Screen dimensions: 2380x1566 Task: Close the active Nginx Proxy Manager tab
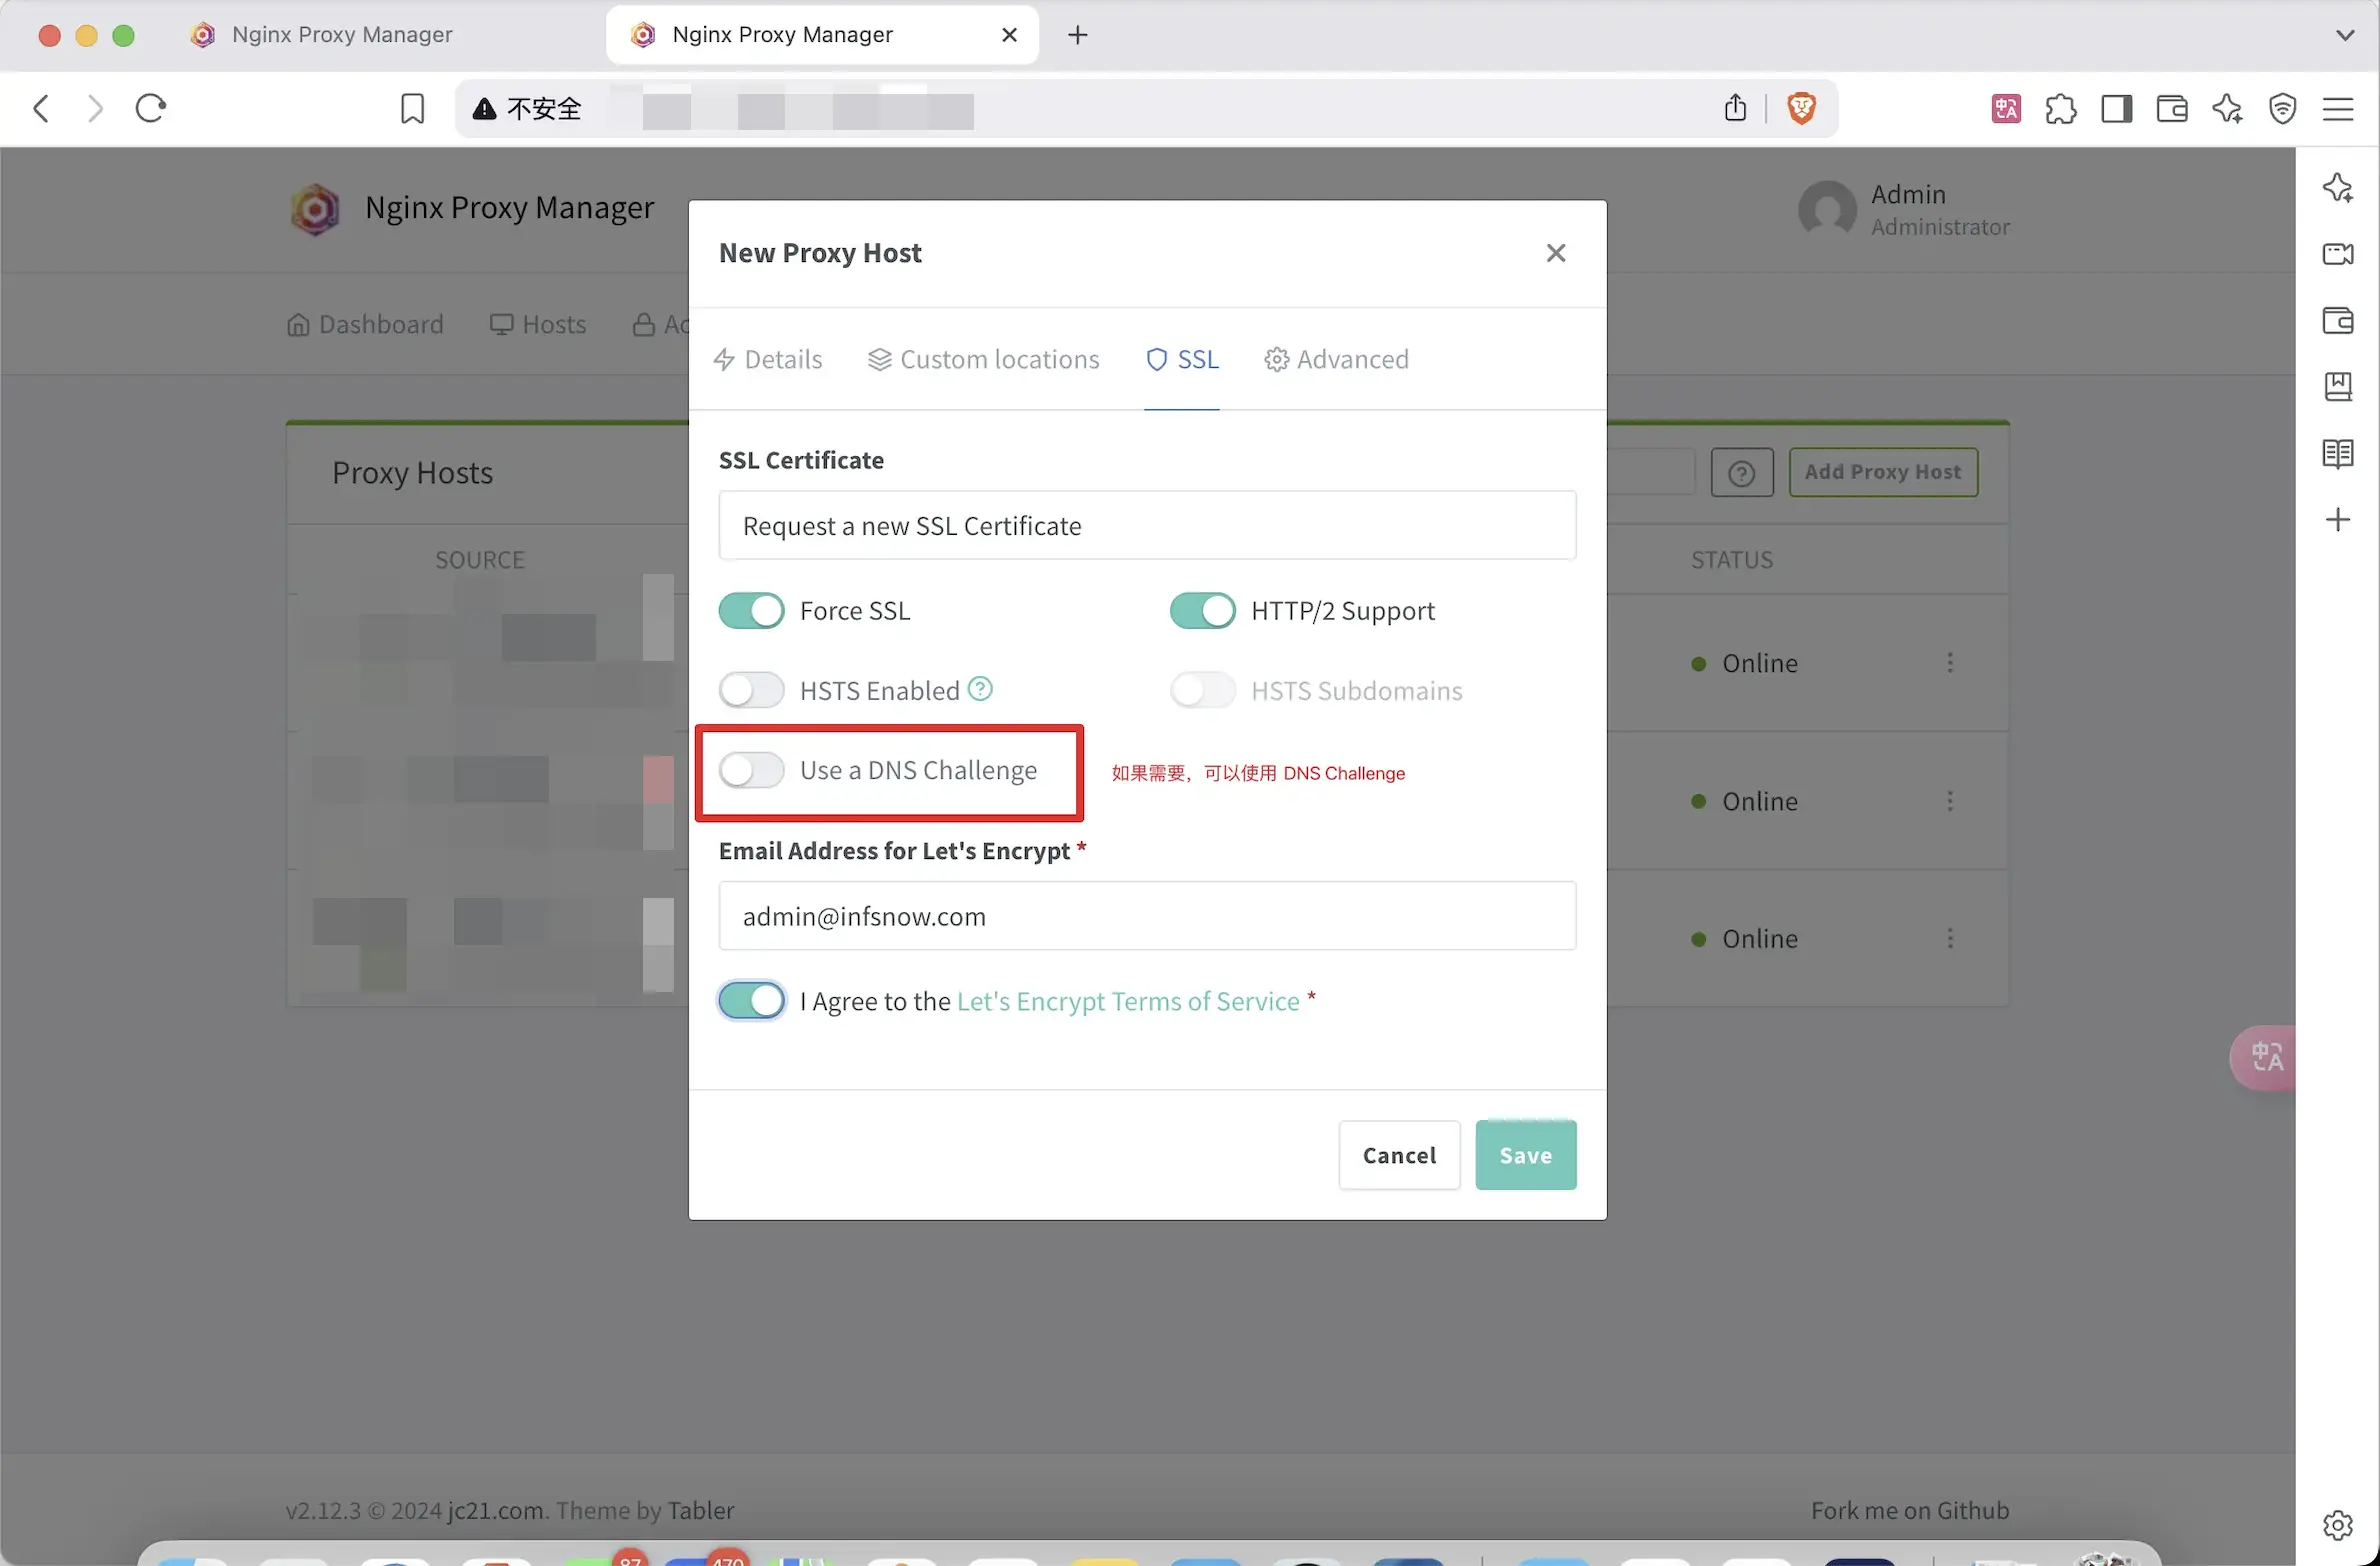(x=1009, y=35)
